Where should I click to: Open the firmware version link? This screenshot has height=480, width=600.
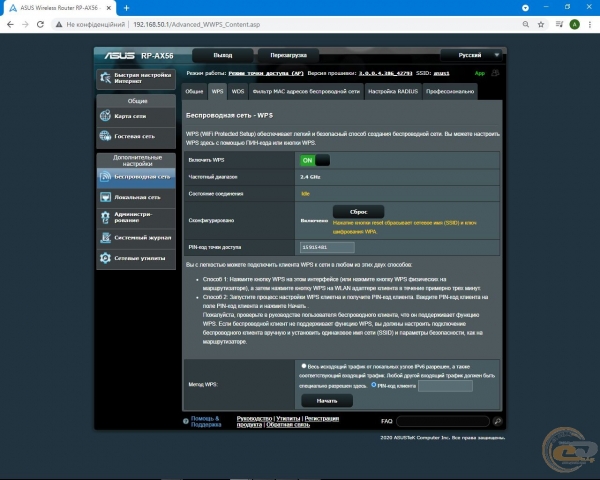(x=385, y=73)
